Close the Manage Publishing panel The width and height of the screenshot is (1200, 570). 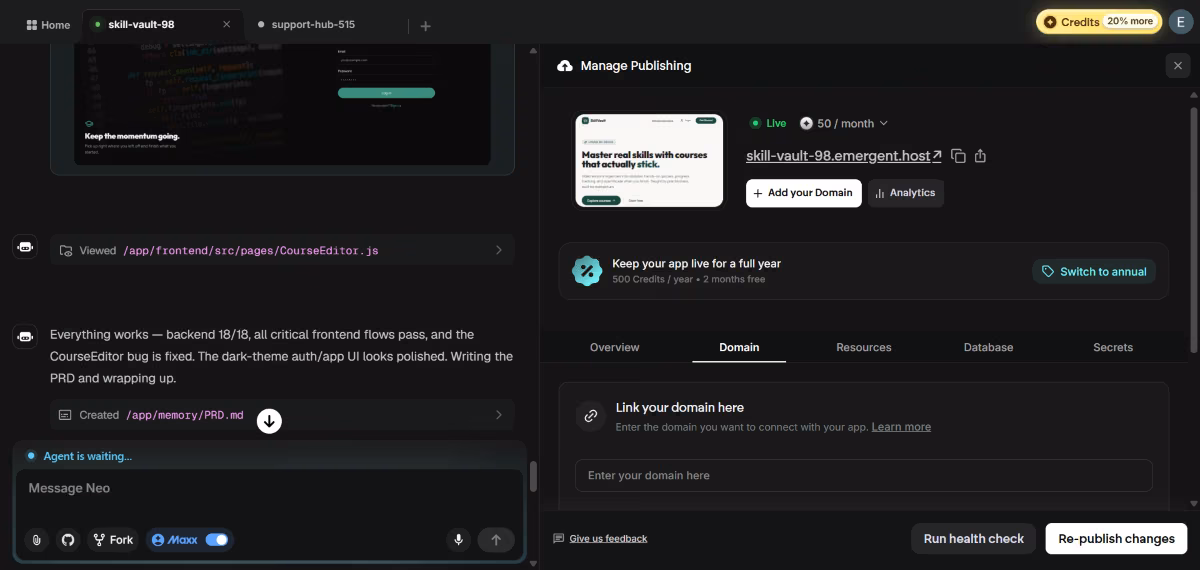pyautogui.click(x=1177, y=66)
